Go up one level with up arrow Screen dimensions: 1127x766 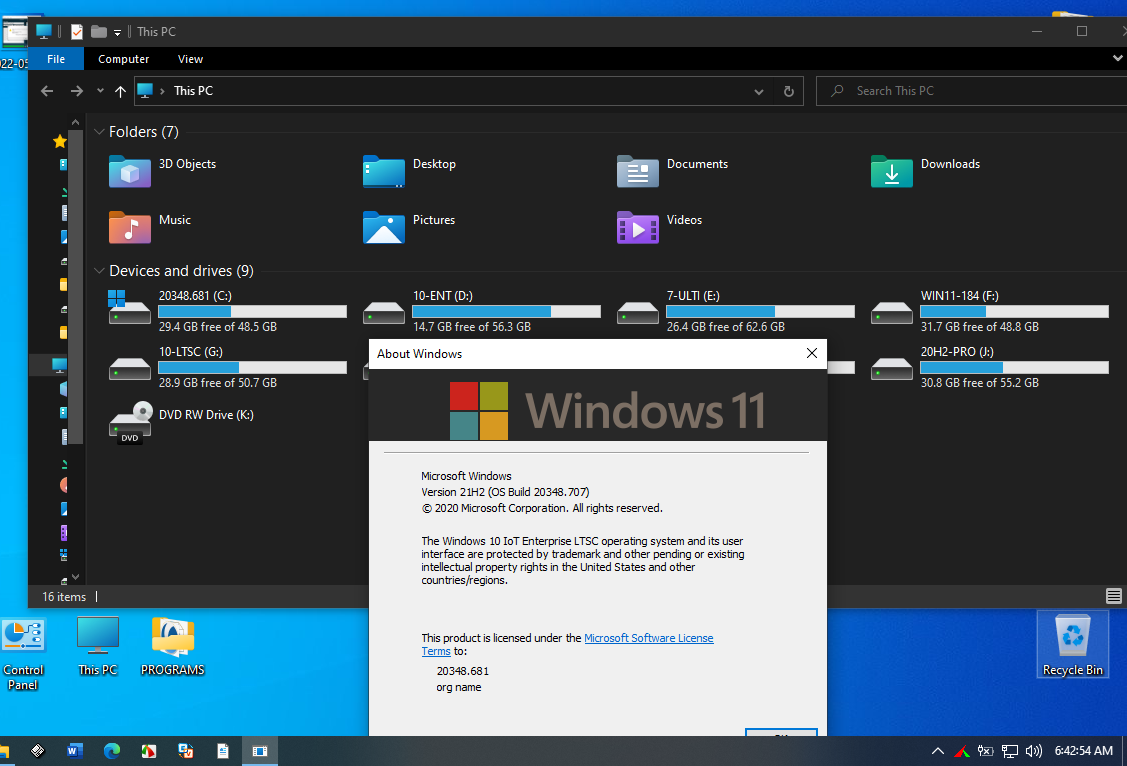click(x=120, y=91)
